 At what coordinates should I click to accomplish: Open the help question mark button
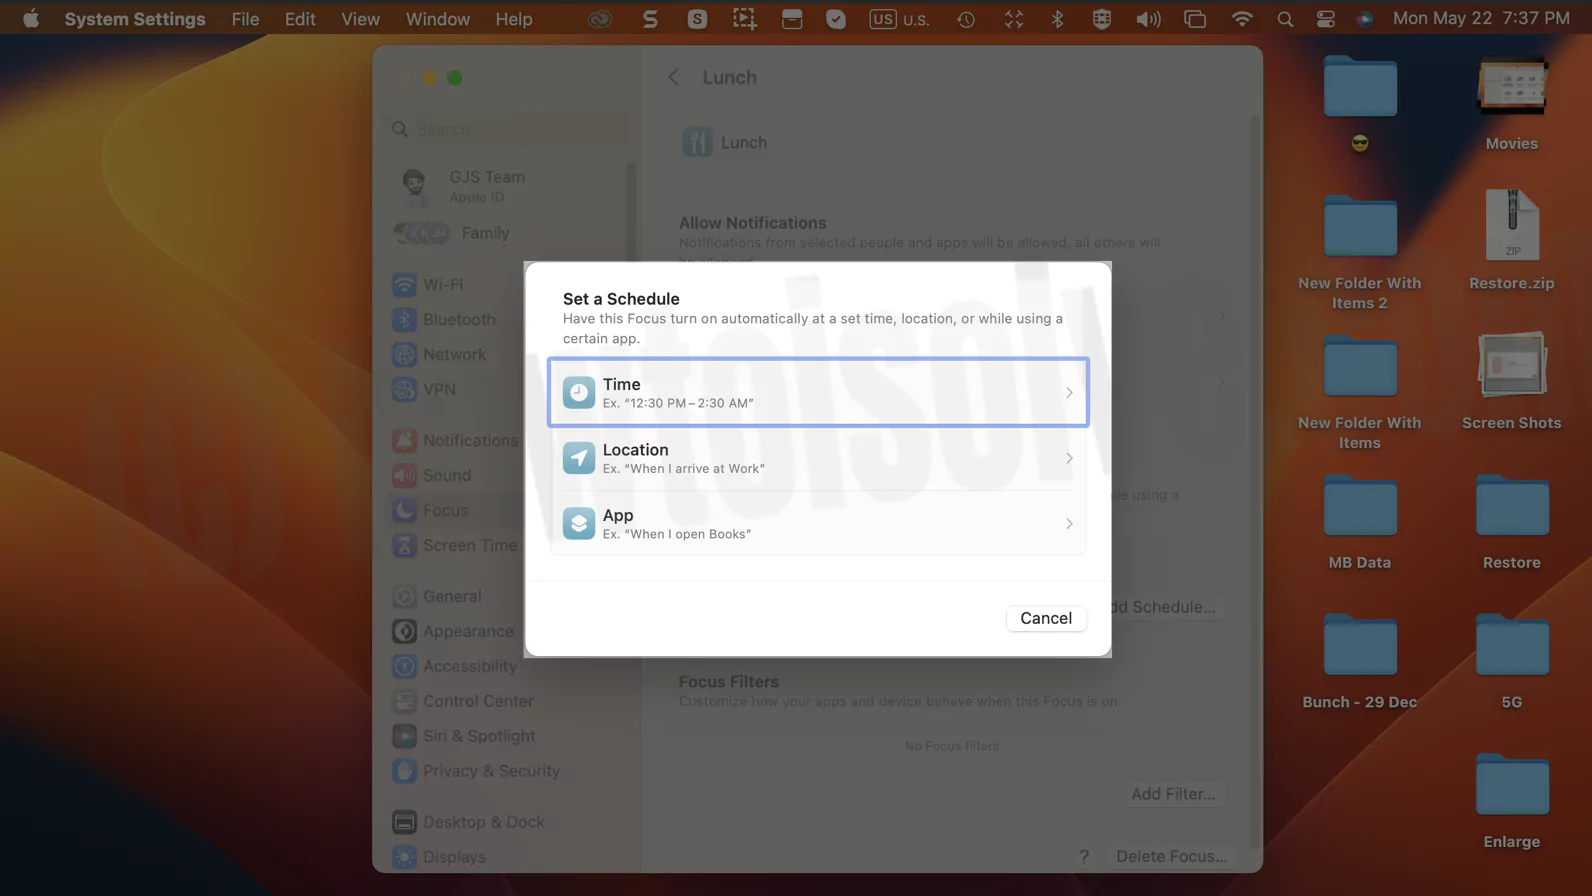click(x=1084, y=857)
